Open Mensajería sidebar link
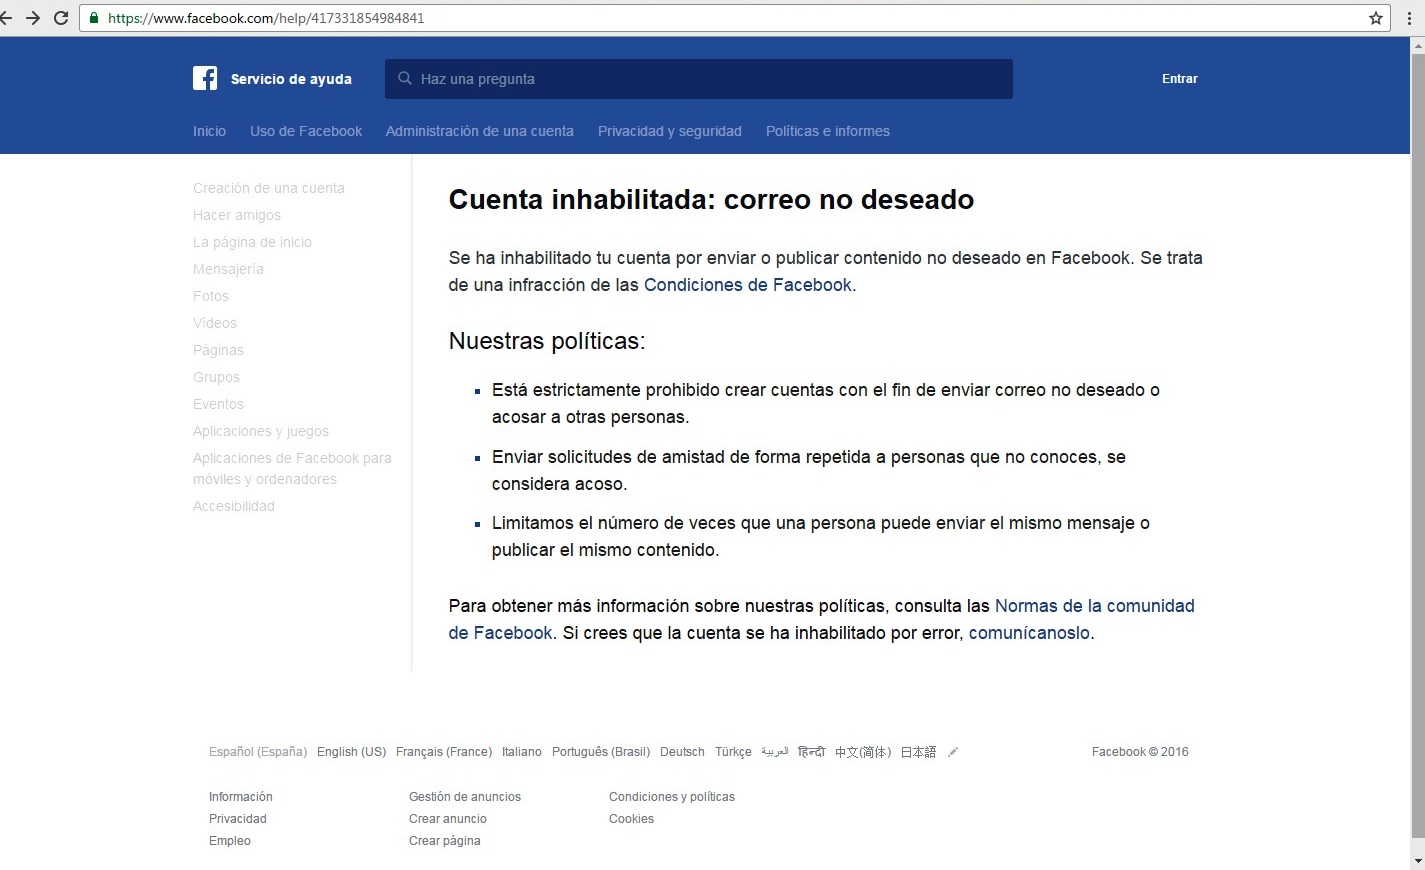Screen dimensions: 1425x870 coord(228,269)
